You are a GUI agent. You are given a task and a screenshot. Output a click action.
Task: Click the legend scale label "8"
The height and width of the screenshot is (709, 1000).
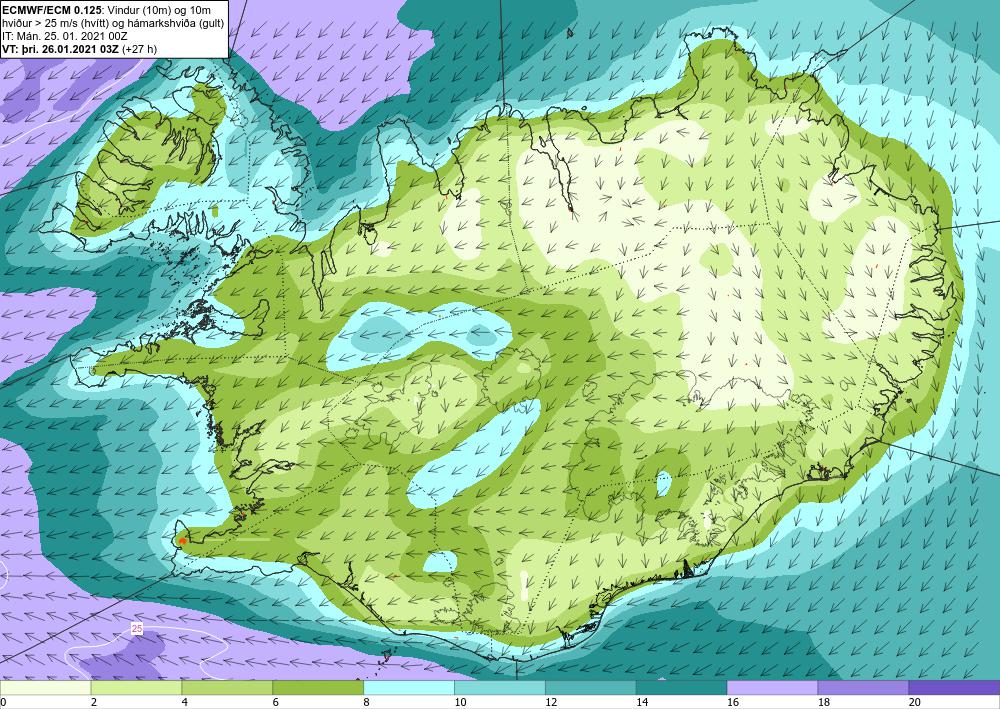[367, 702]
